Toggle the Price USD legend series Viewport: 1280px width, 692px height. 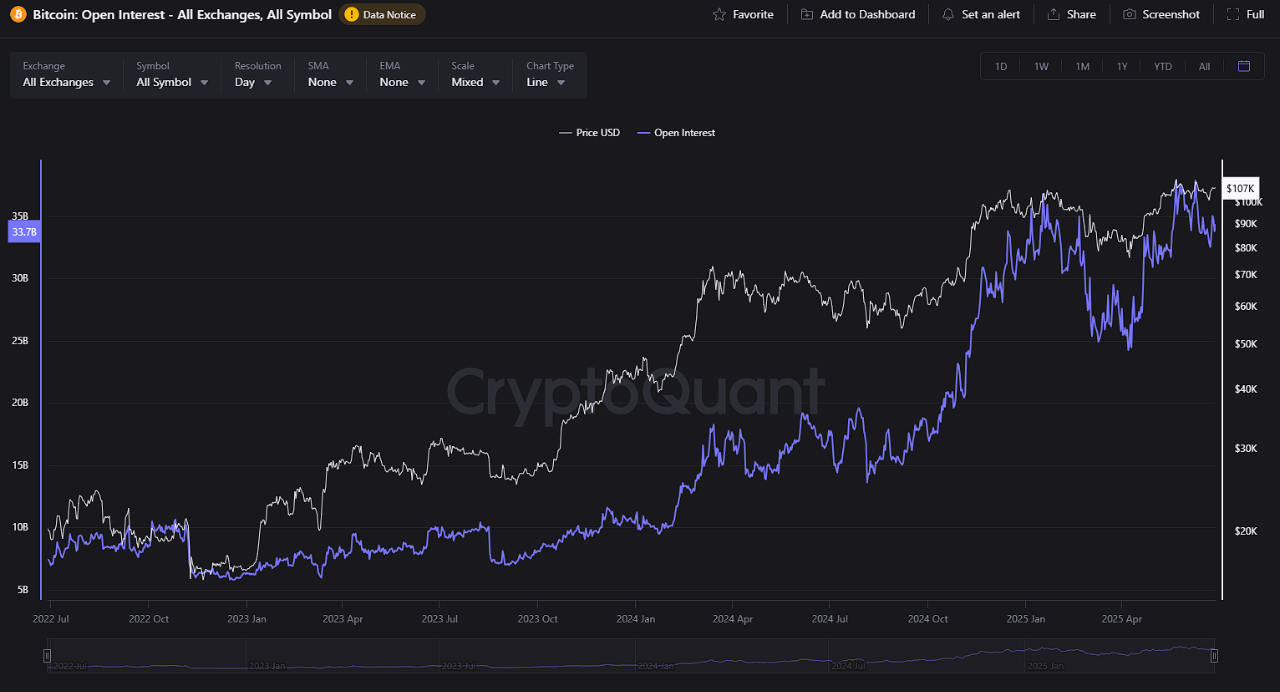click(x=590, y=133)
